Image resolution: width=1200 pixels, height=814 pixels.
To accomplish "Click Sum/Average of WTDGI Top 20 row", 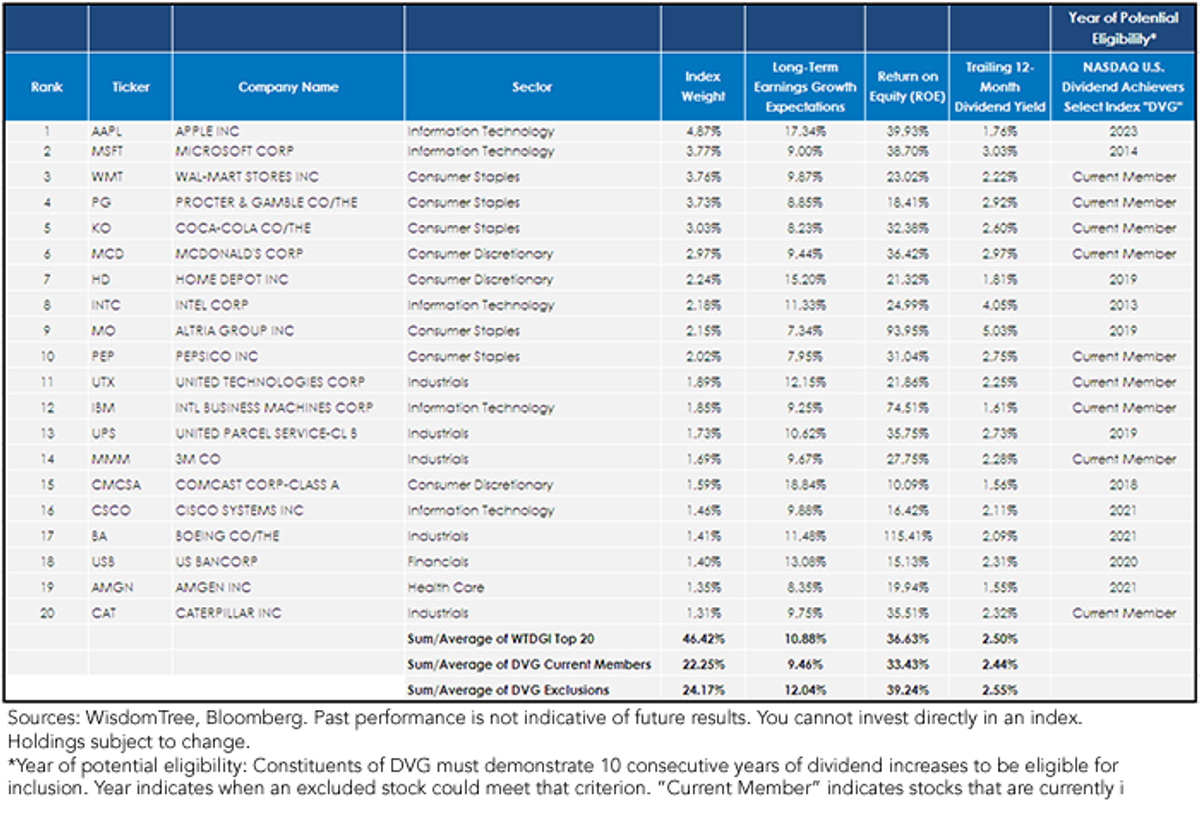I will pos(600,639).
